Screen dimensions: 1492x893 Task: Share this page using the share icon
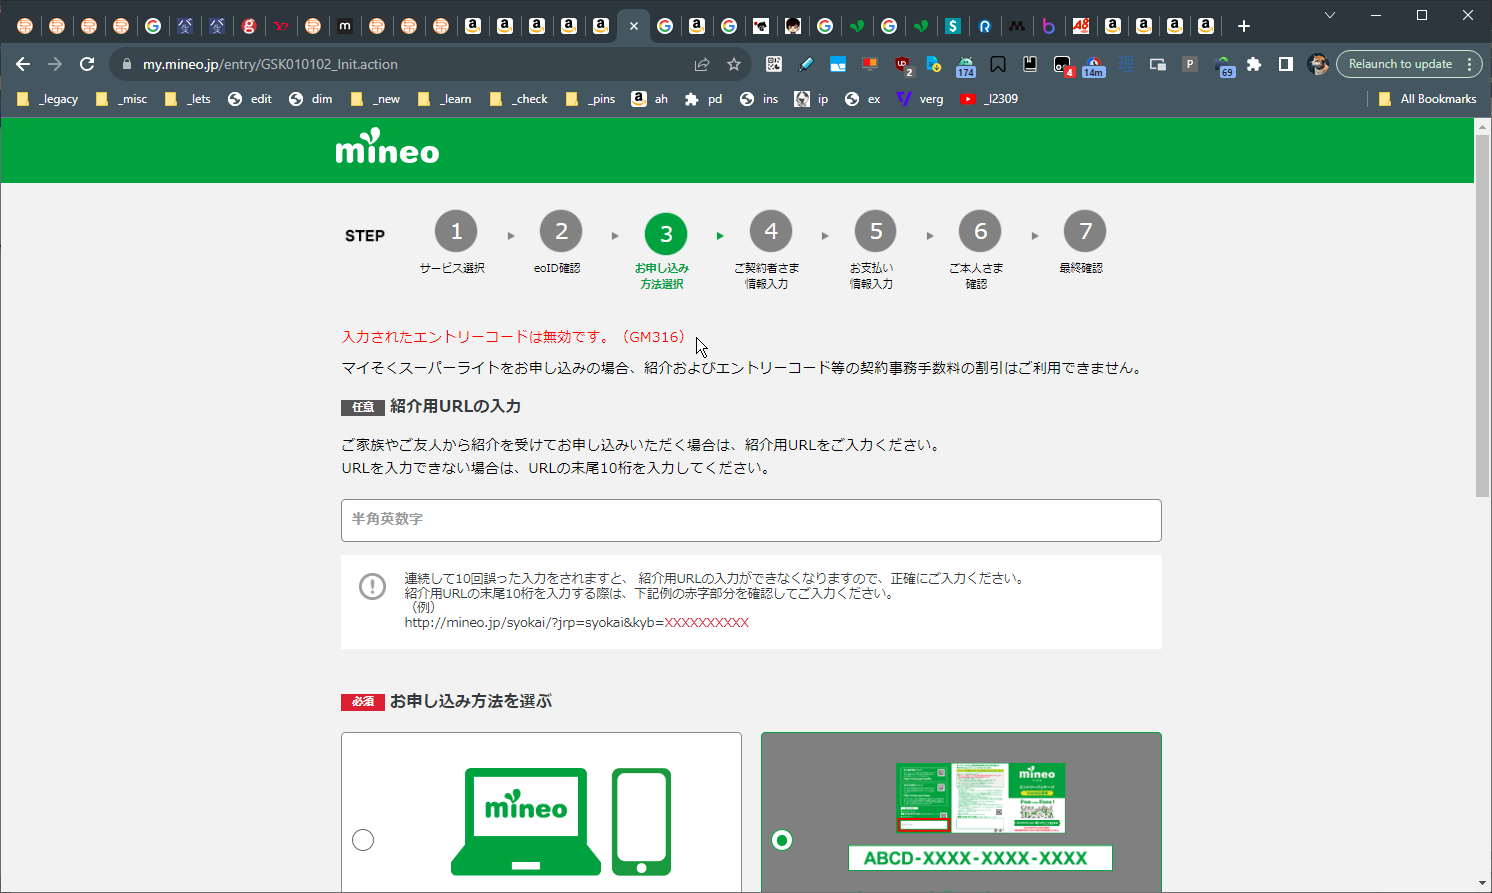coord(702,64)
